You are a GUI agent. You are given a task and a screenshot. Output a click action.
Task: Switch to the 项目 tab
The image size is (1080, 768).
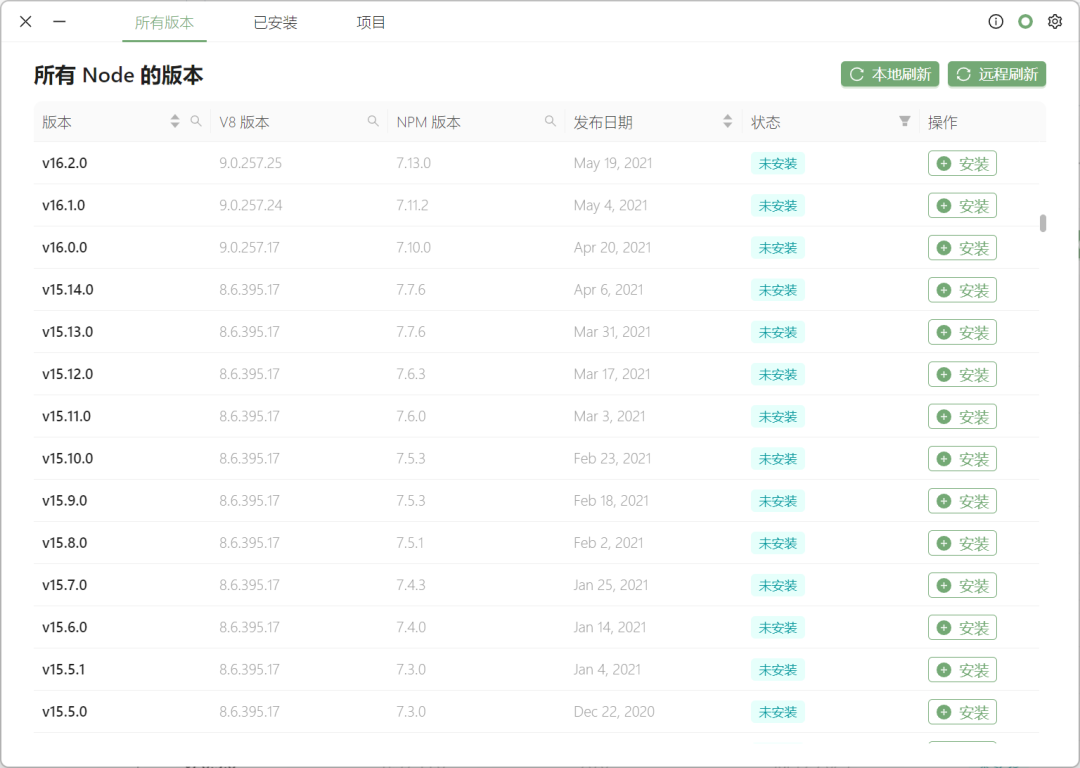371,23
